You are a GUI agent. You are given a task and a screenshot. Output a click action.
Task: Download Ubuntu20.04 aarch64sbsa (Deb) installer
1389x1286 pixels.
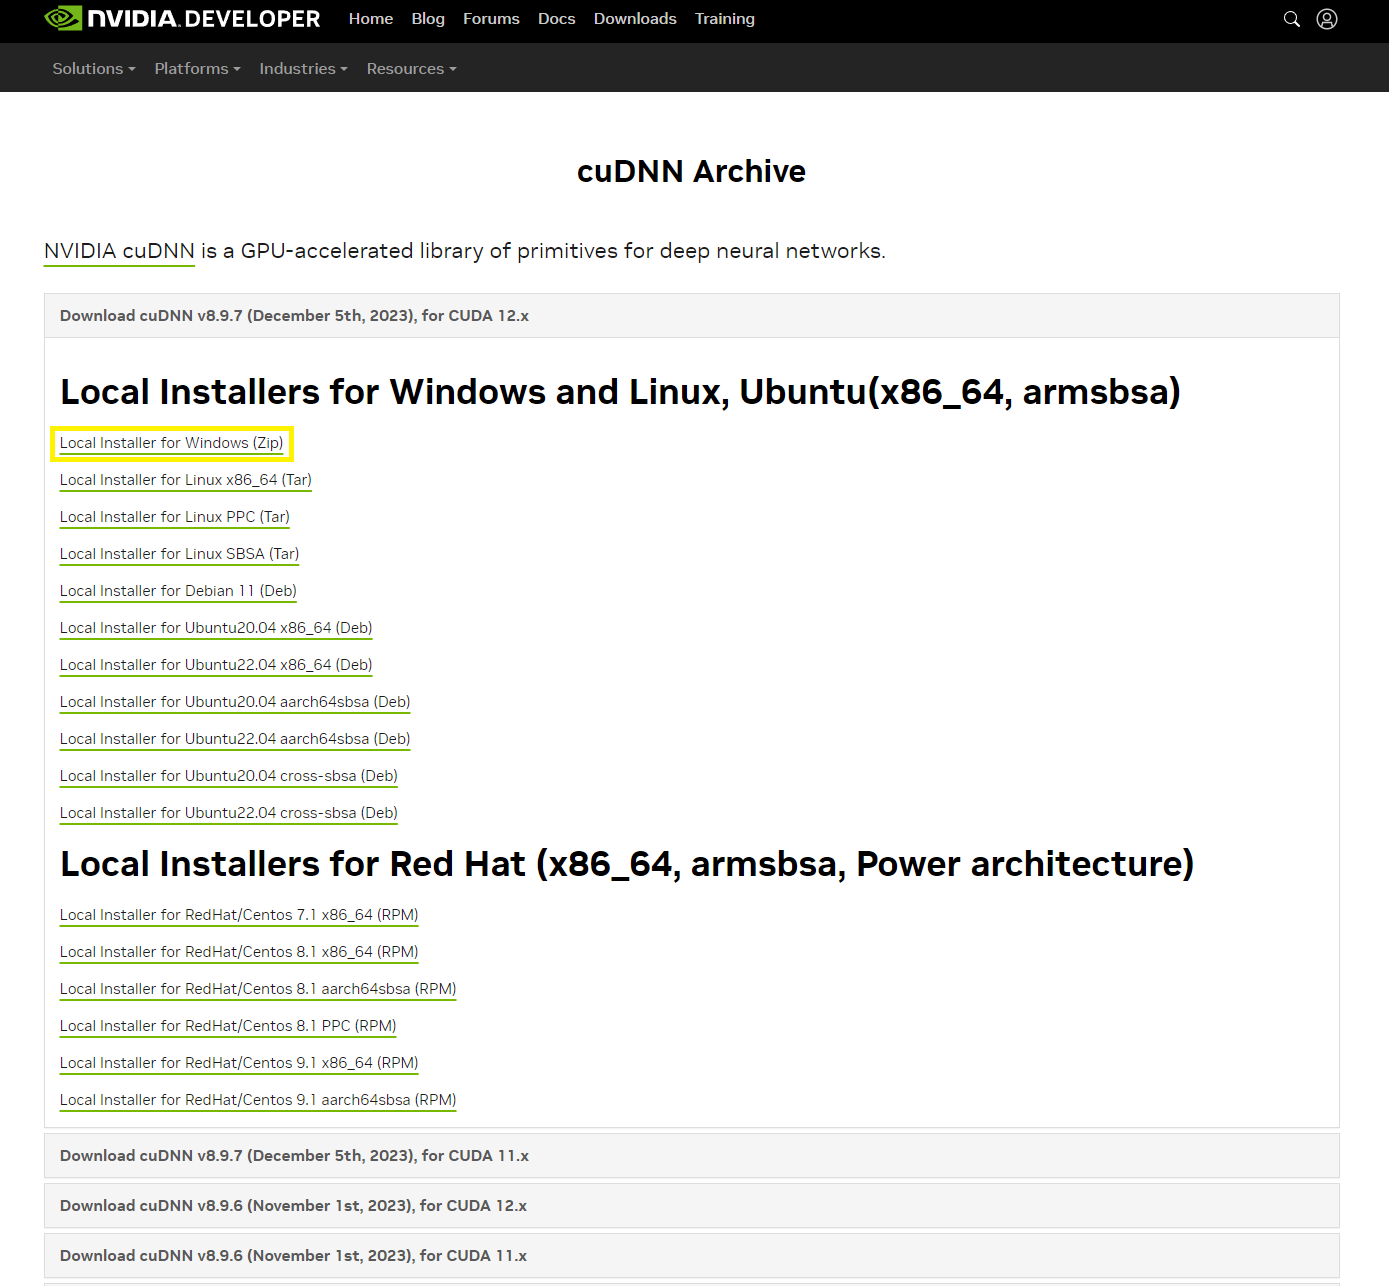235,702
